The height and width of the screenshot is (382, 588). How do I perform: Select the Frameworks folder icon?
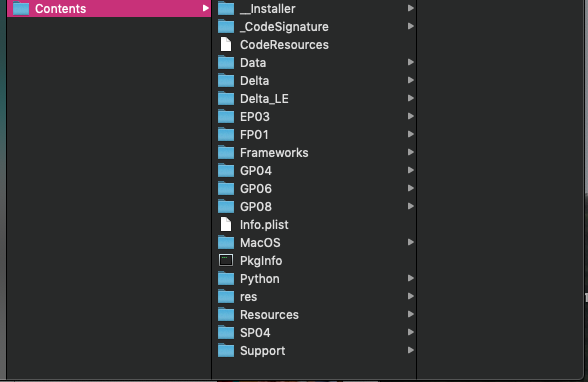point(226,152)
